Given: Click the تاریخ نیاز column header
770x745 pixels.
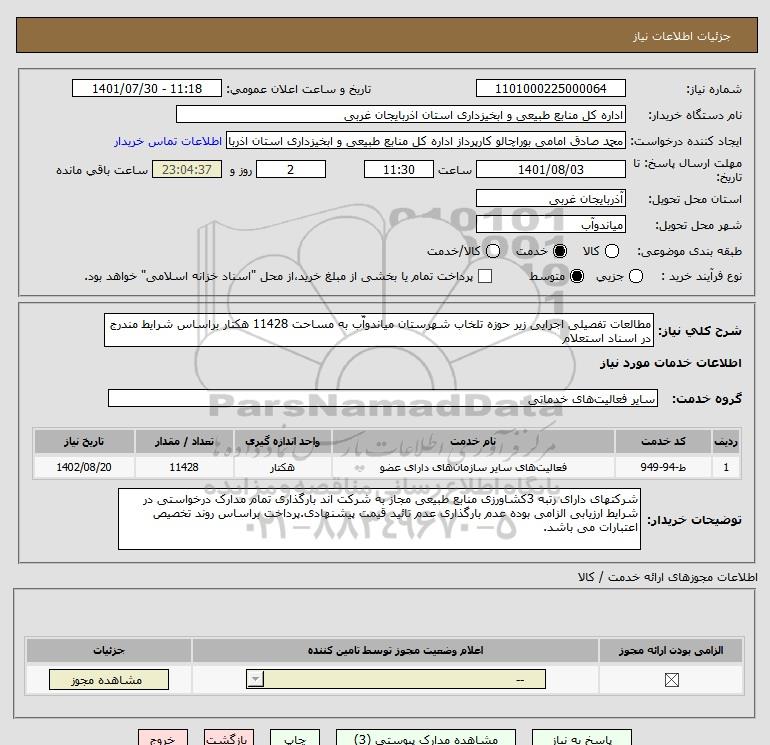Looking at the screenshot, I should coord(84,441).
